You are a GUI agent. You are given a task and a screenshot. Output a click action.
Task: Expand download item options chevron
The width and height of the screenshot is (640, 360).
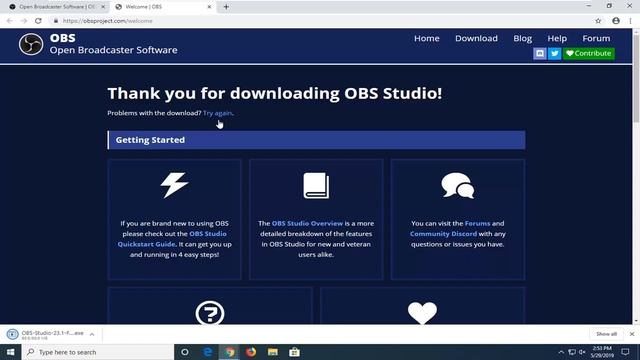click(92, 334)
